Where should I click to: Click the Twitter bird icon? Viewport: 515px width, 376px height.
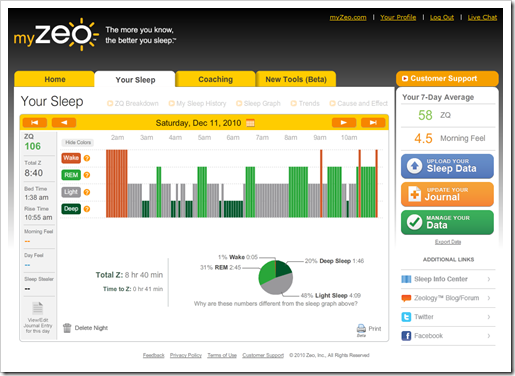(406, 317)
